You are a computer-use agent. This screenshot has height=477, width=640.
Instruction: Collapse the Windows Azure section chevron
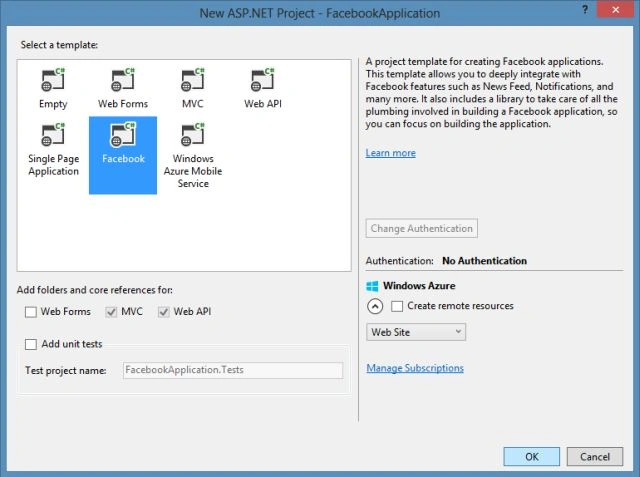click(375, 306)
